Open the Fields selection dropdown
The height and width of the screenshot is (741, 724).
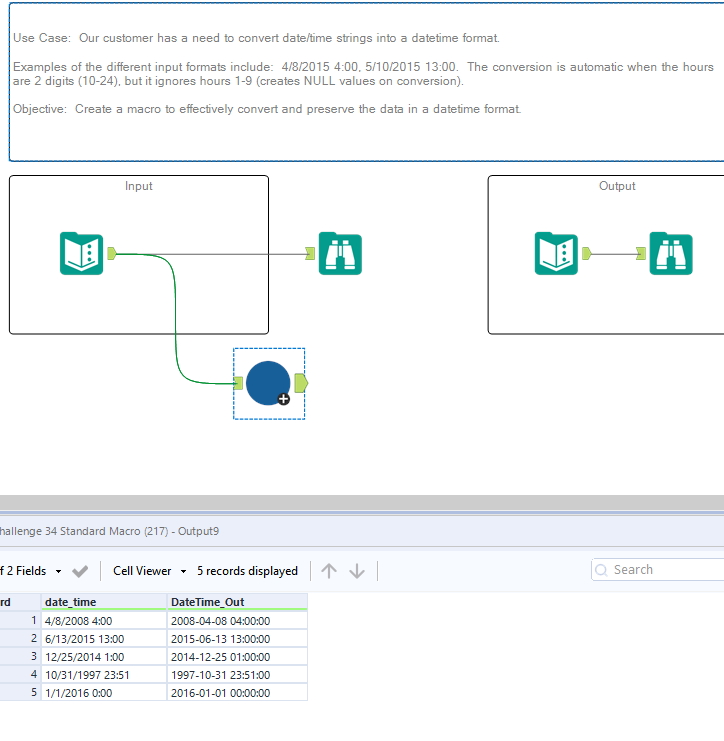click(x=59, y=571)
